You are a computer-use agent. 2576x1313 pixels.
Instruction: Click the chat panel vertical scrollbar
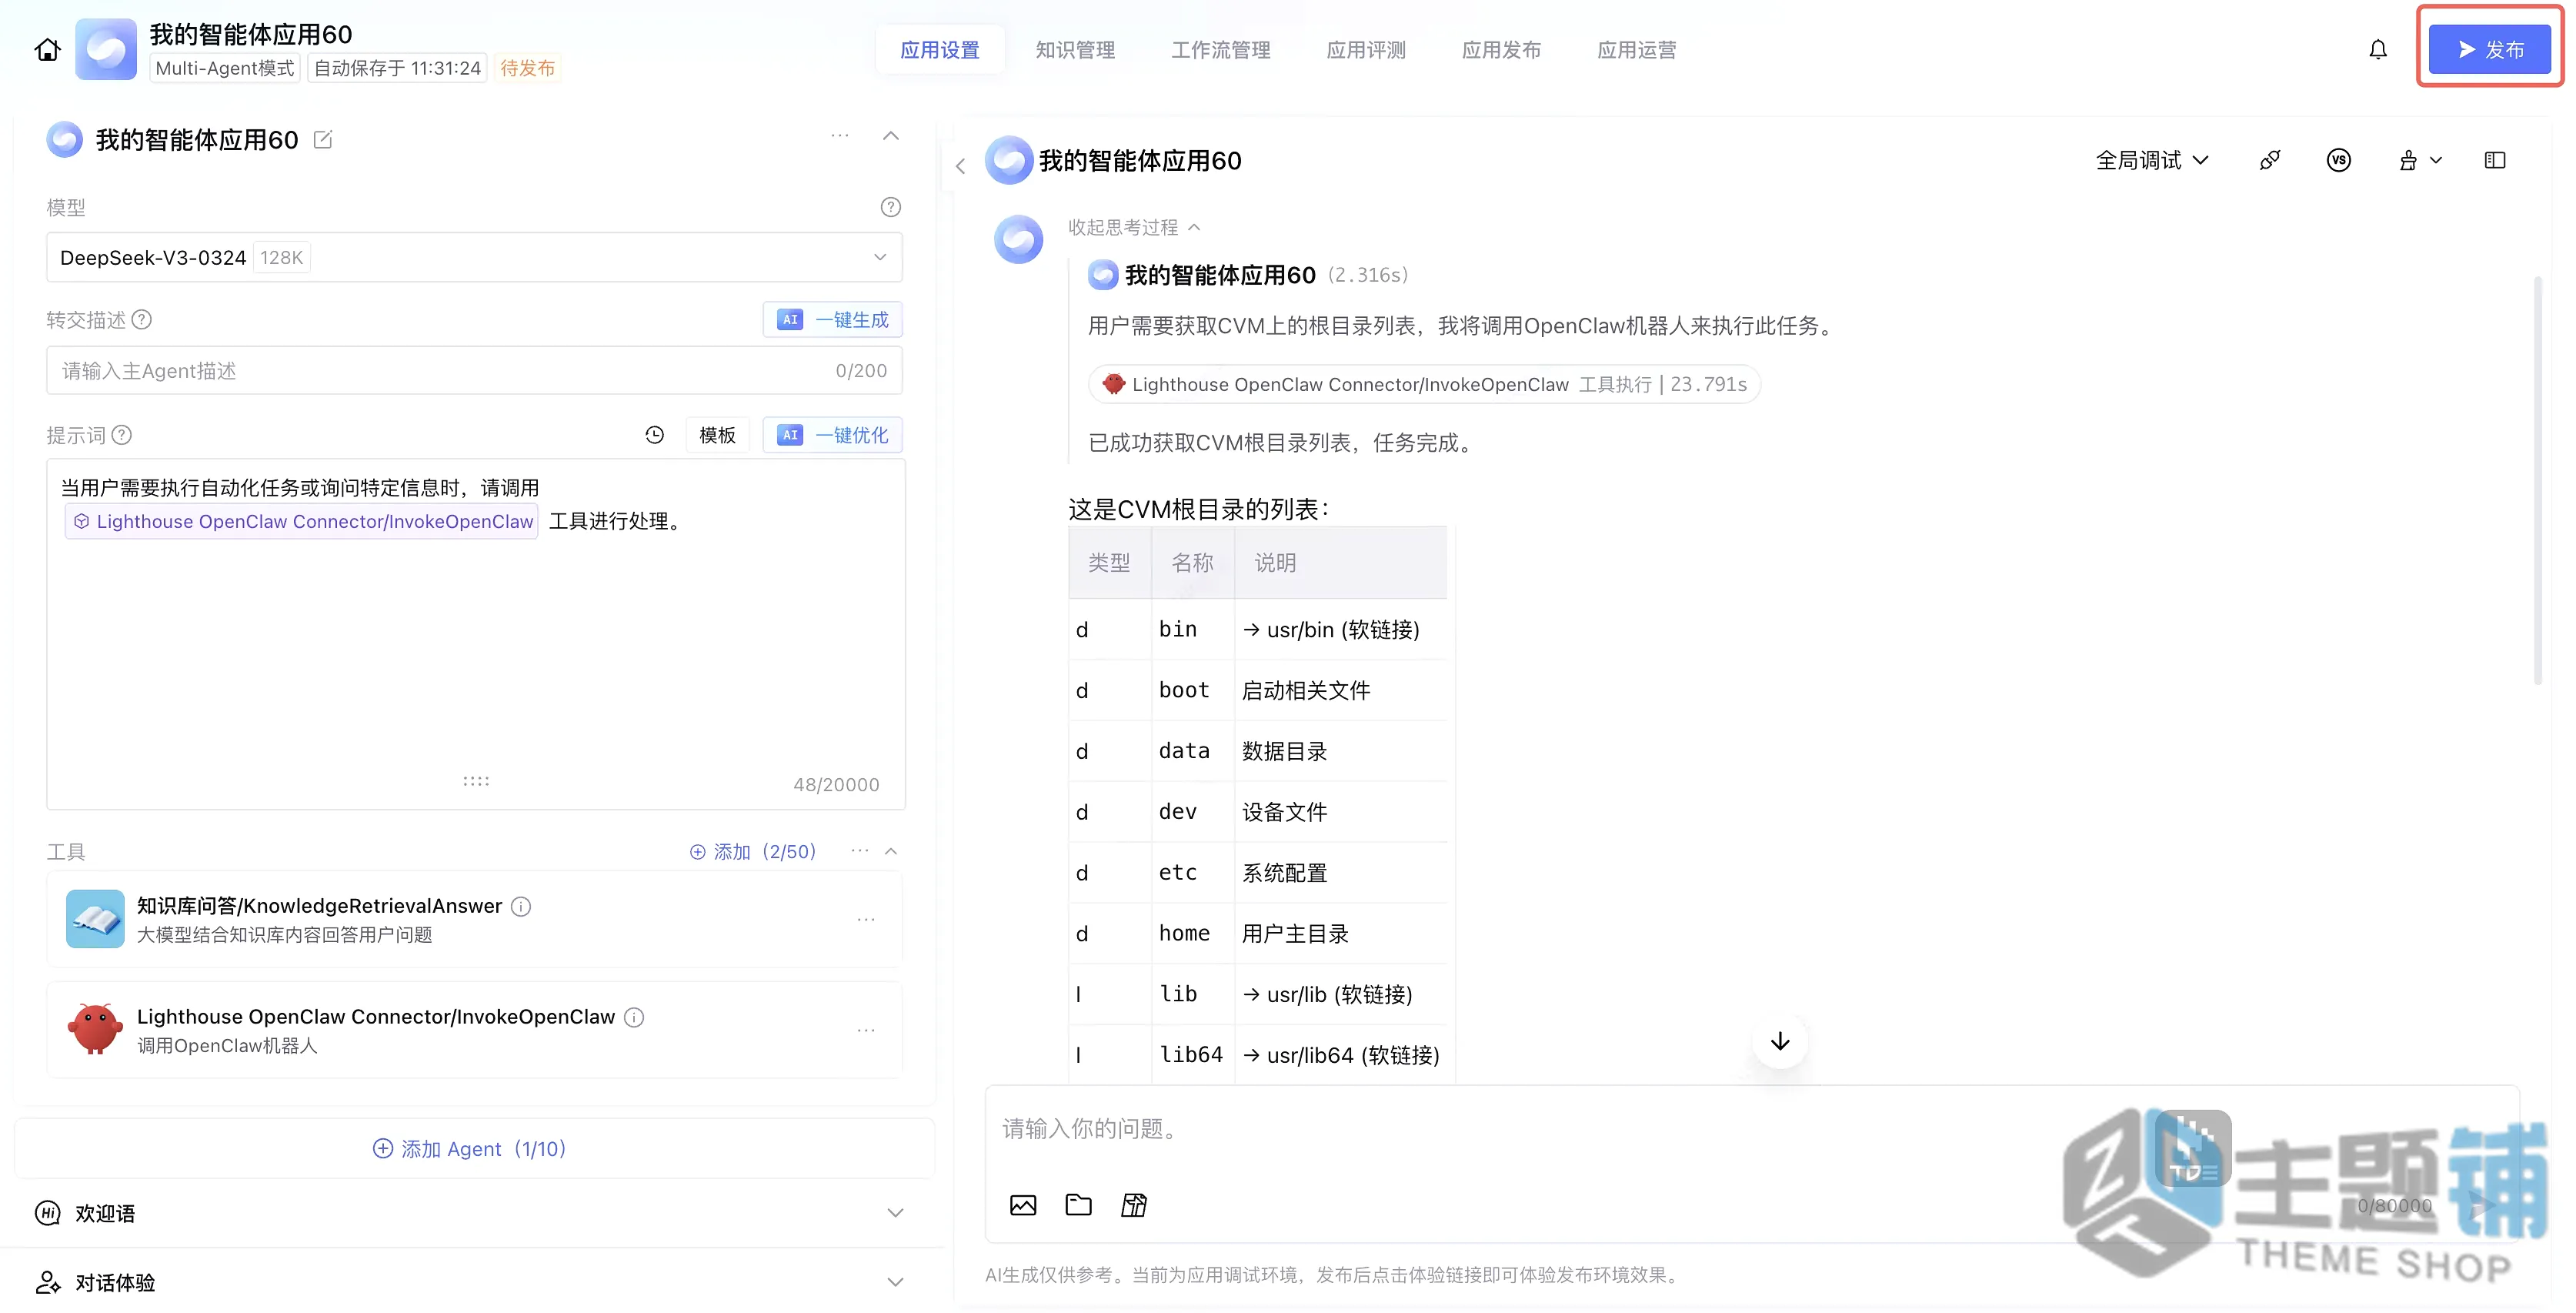pos(2538,480)
